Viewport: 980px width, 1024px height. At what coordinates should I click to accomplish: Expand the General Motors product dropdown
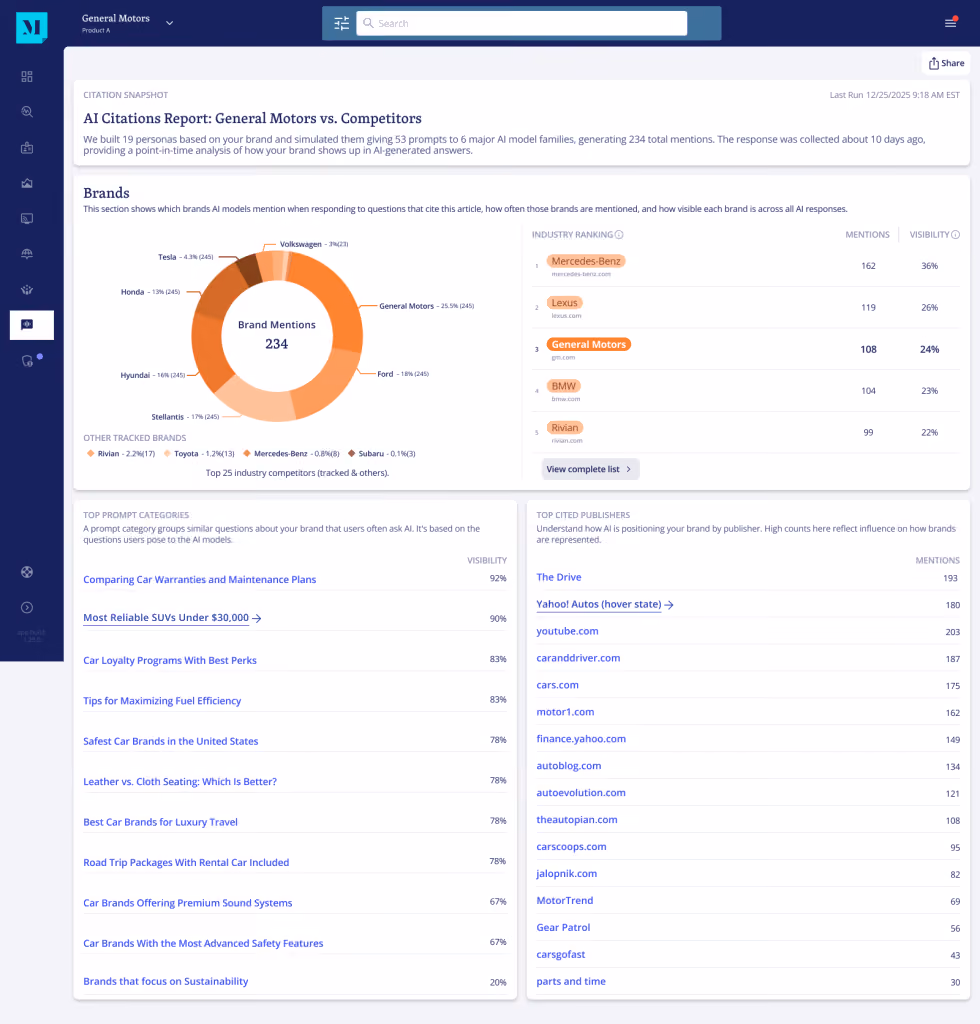[169, 23]
